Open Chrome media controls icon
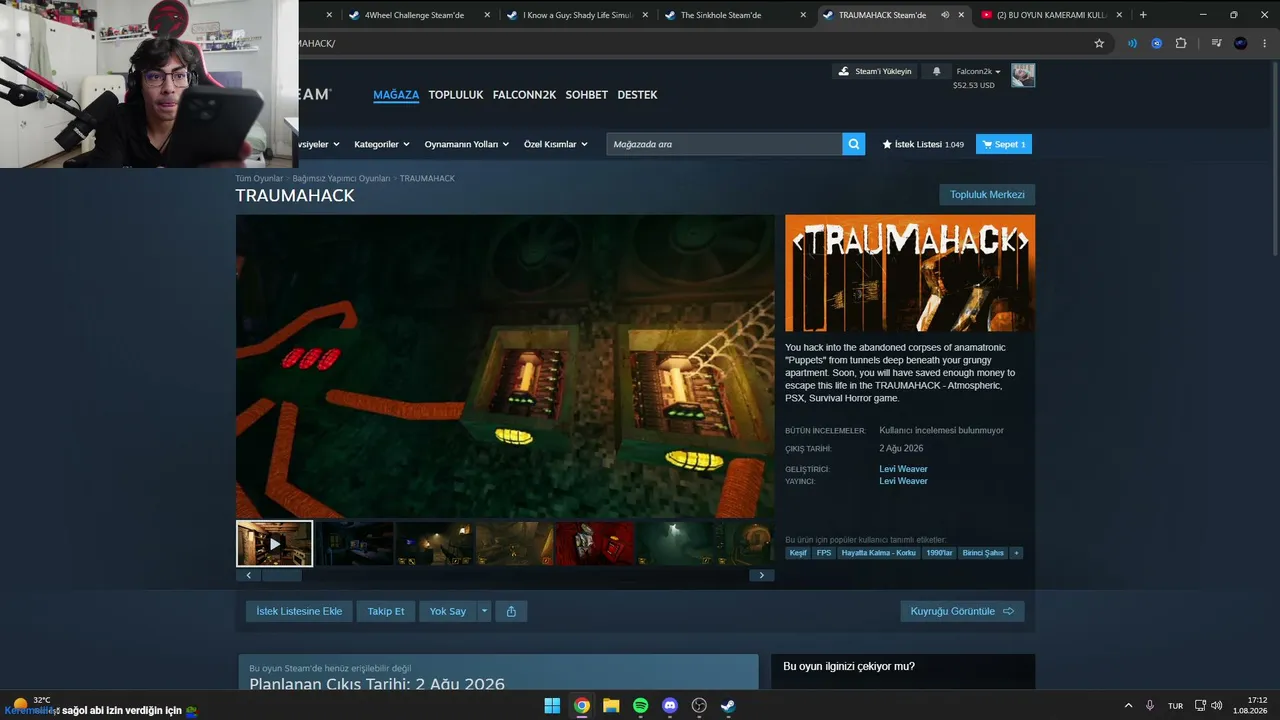1280x720 pixels. (1216, 43)
